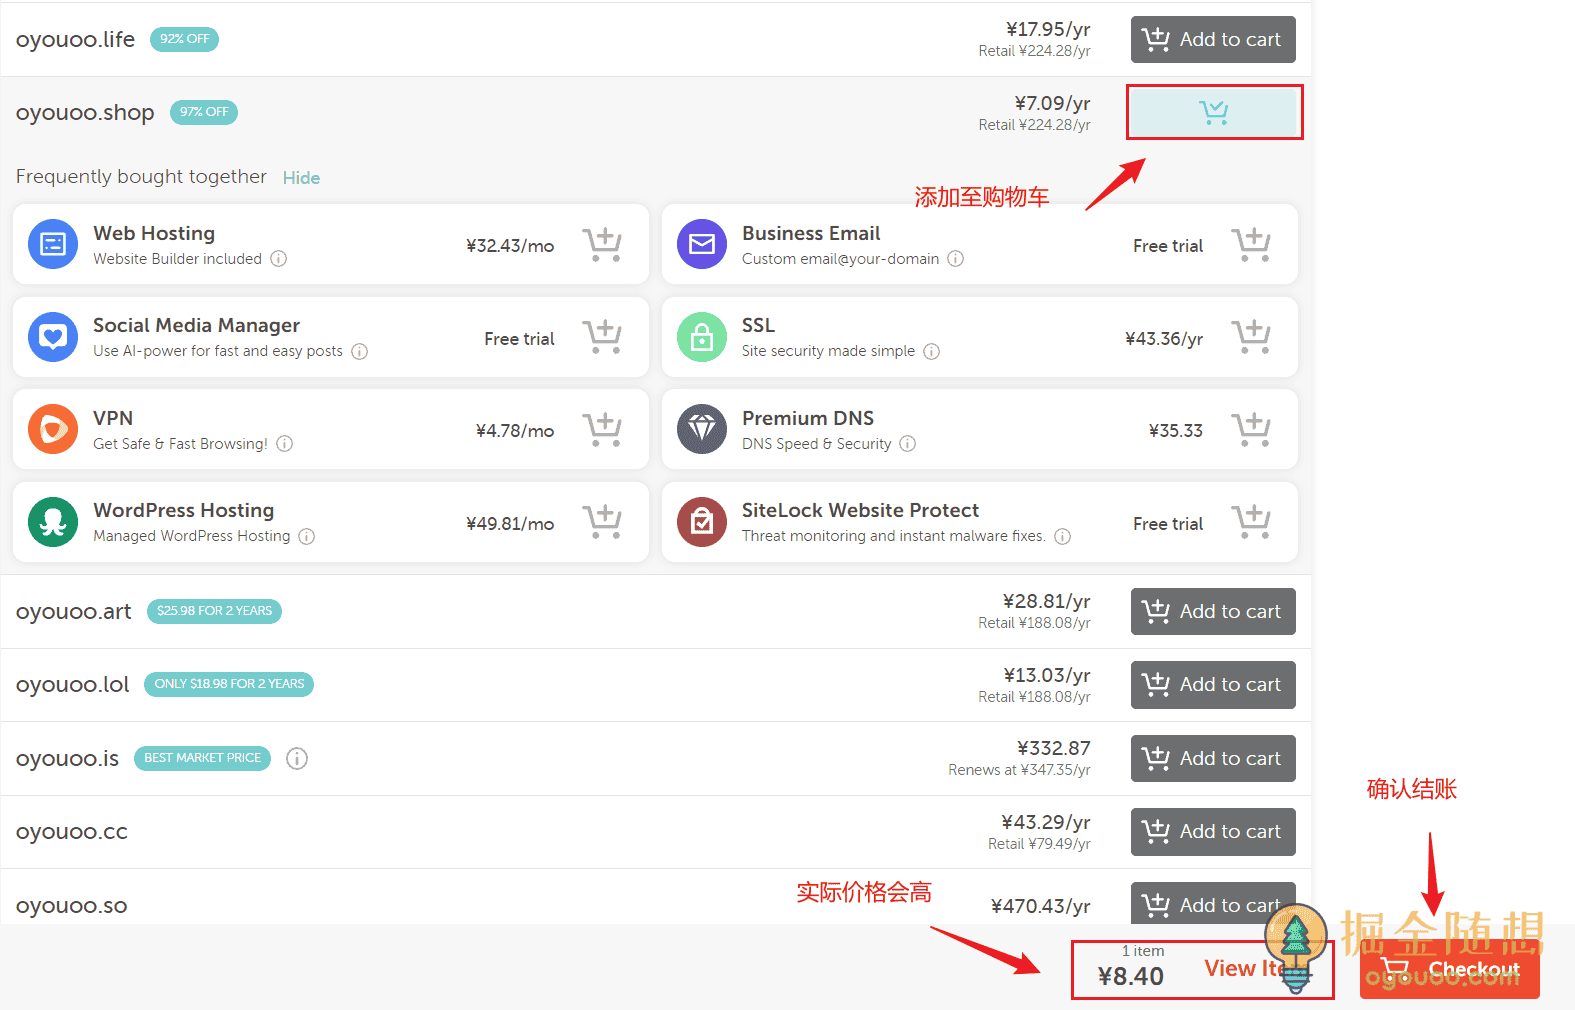Open info tooltip beside oyouoo.is badge
Viewport: 1575px width, 1010px height.
(296, 759)
